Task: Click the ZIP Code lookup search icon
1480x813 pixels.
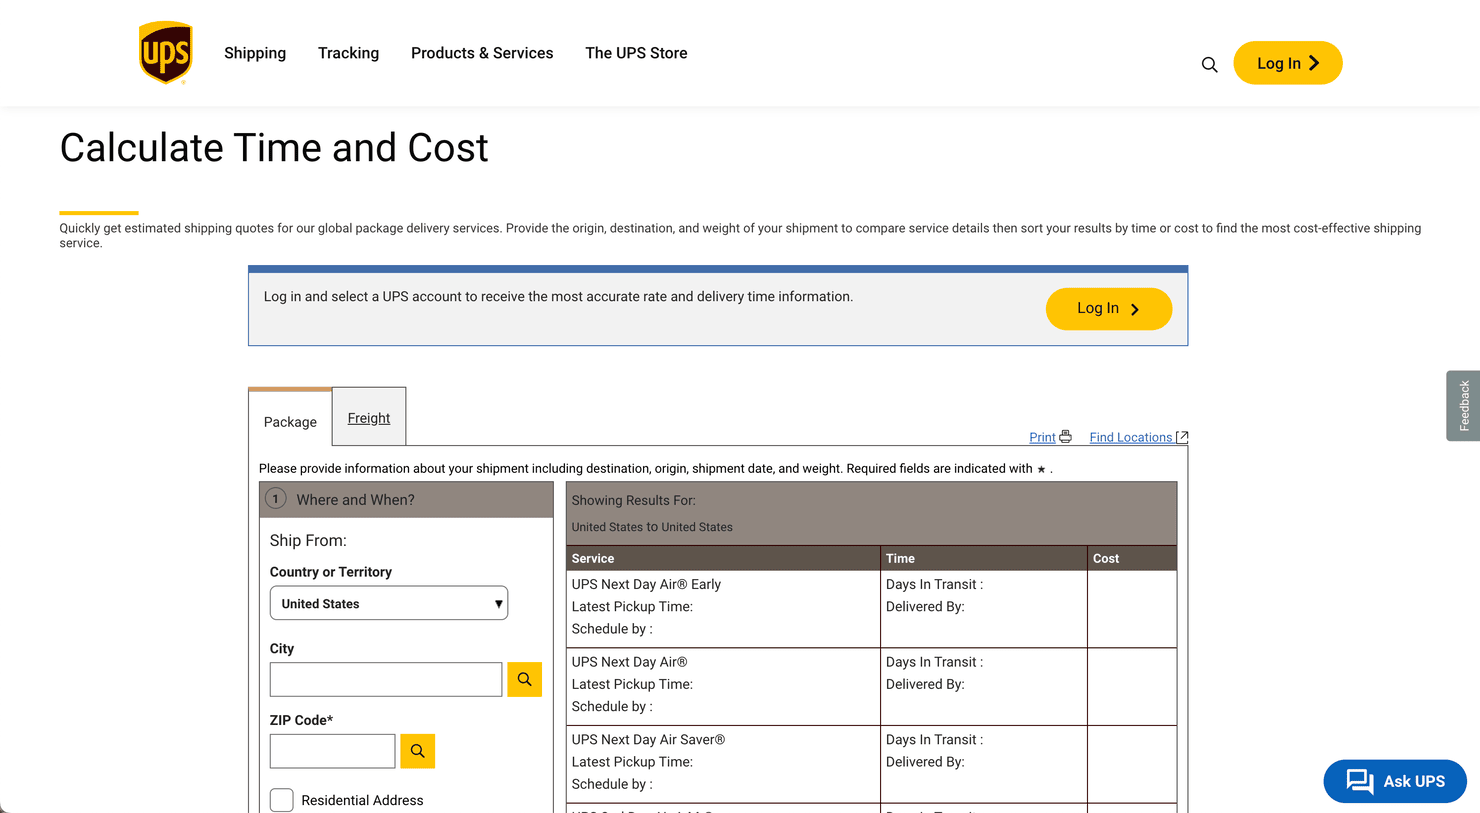Action: coord(417,751)
